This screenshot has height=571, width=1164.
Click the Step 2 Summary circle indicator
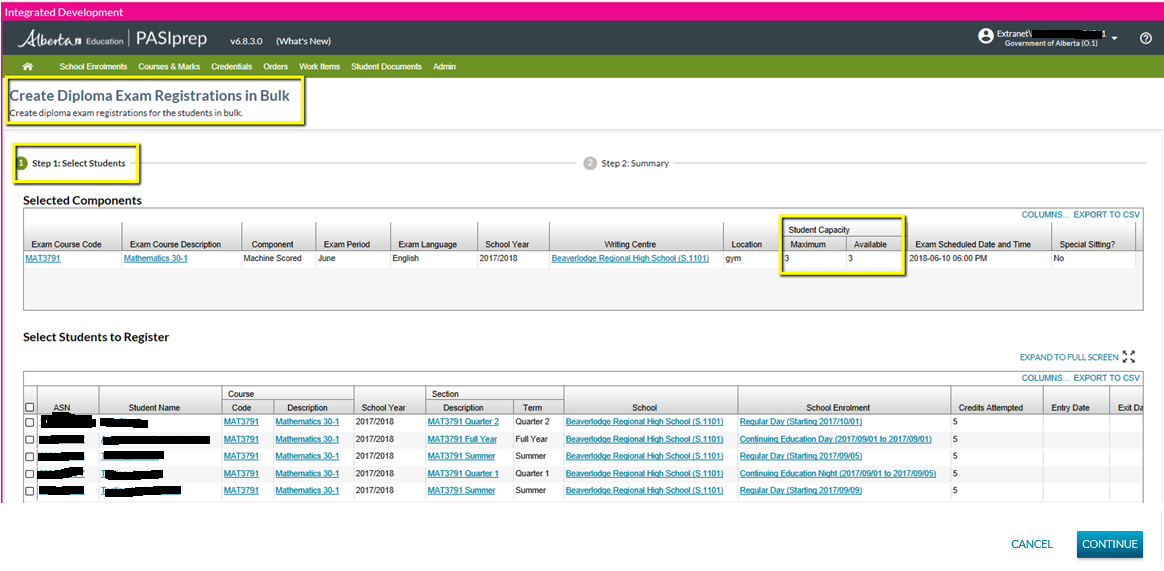tap(590, 163)
